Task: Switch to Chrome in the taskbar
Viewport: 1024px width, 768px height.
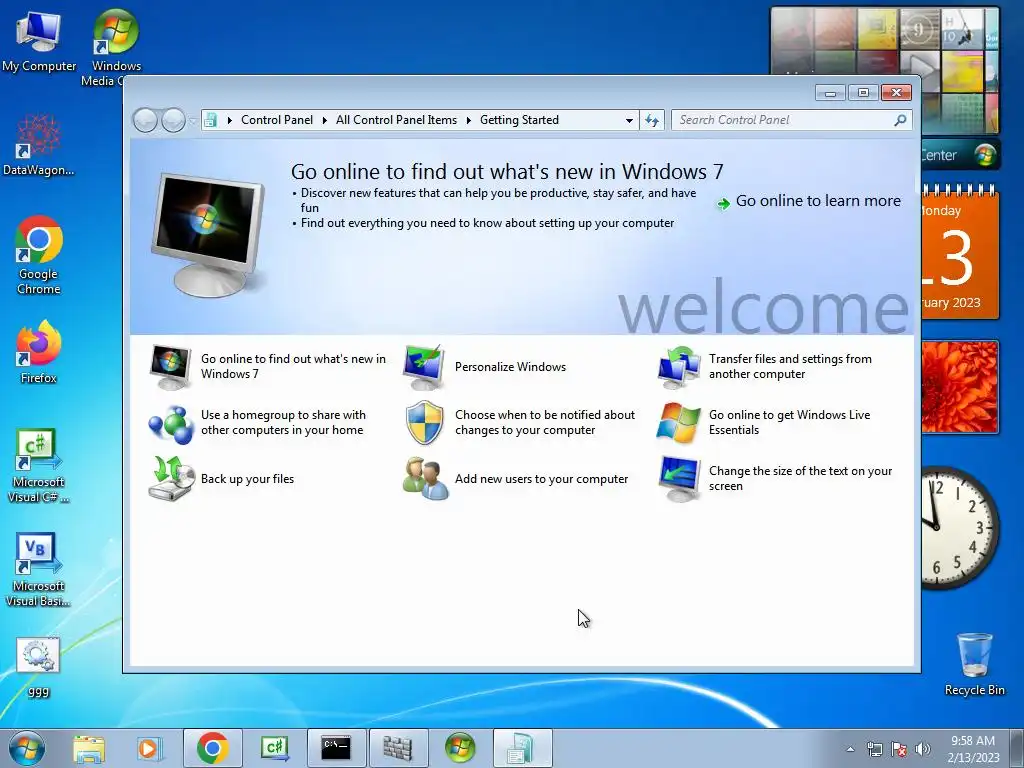Action: click(x=213, y=748)
